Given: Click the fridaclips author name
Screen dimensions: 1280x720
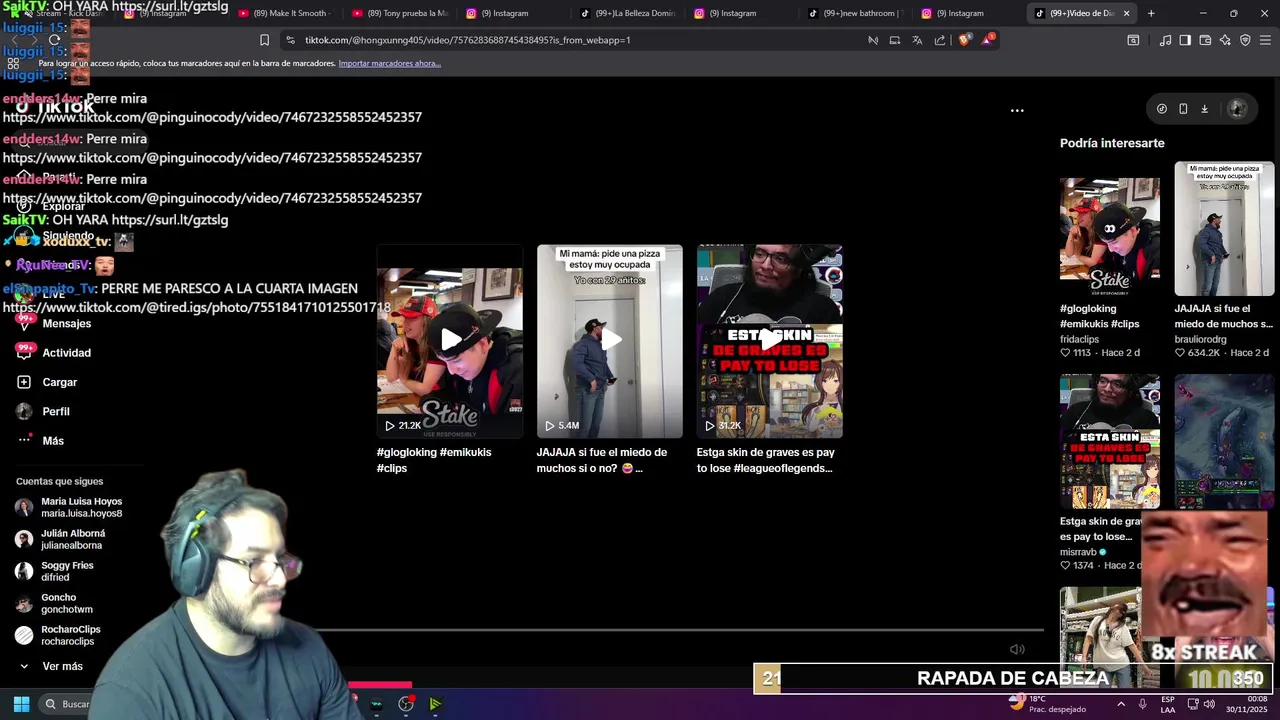Looking at the screenshot, I should (1079, 339).
